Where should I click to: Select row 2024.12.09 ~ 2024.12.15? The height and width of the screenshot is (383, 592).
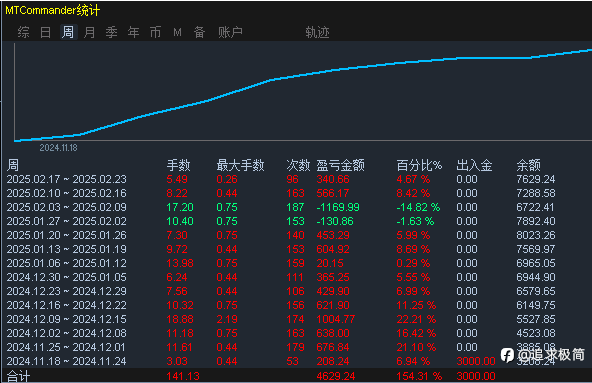click(x=281, y=319)
